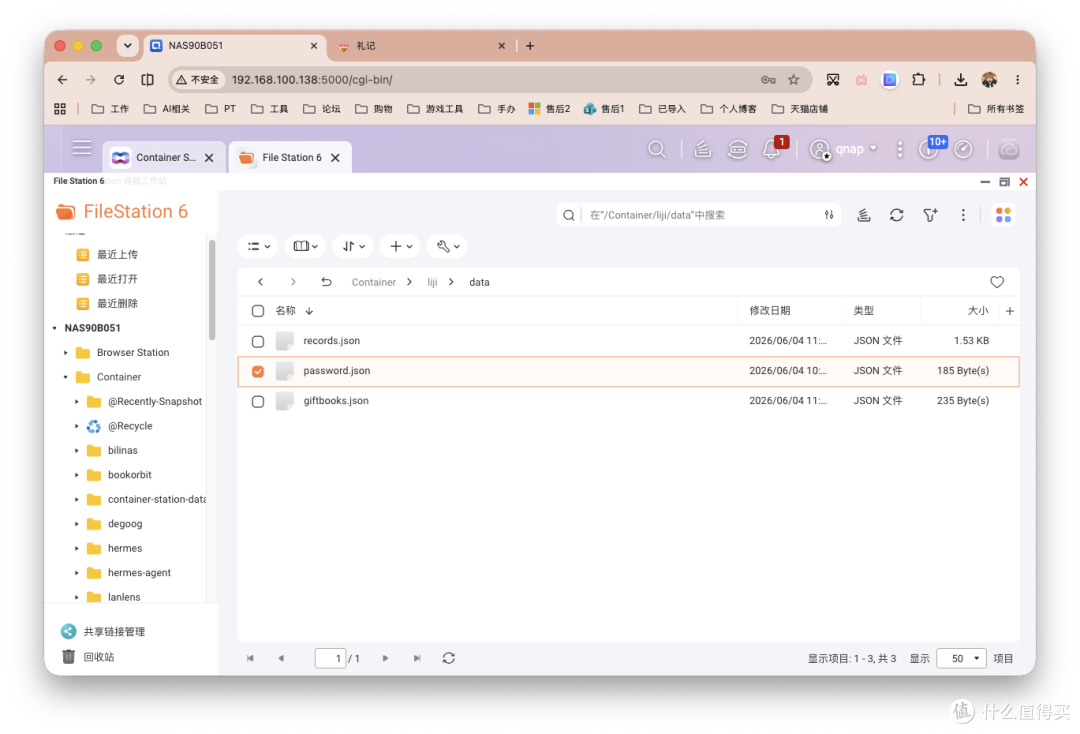
Task: Open the qnap user account dropdown
Action: coord(844,149)
